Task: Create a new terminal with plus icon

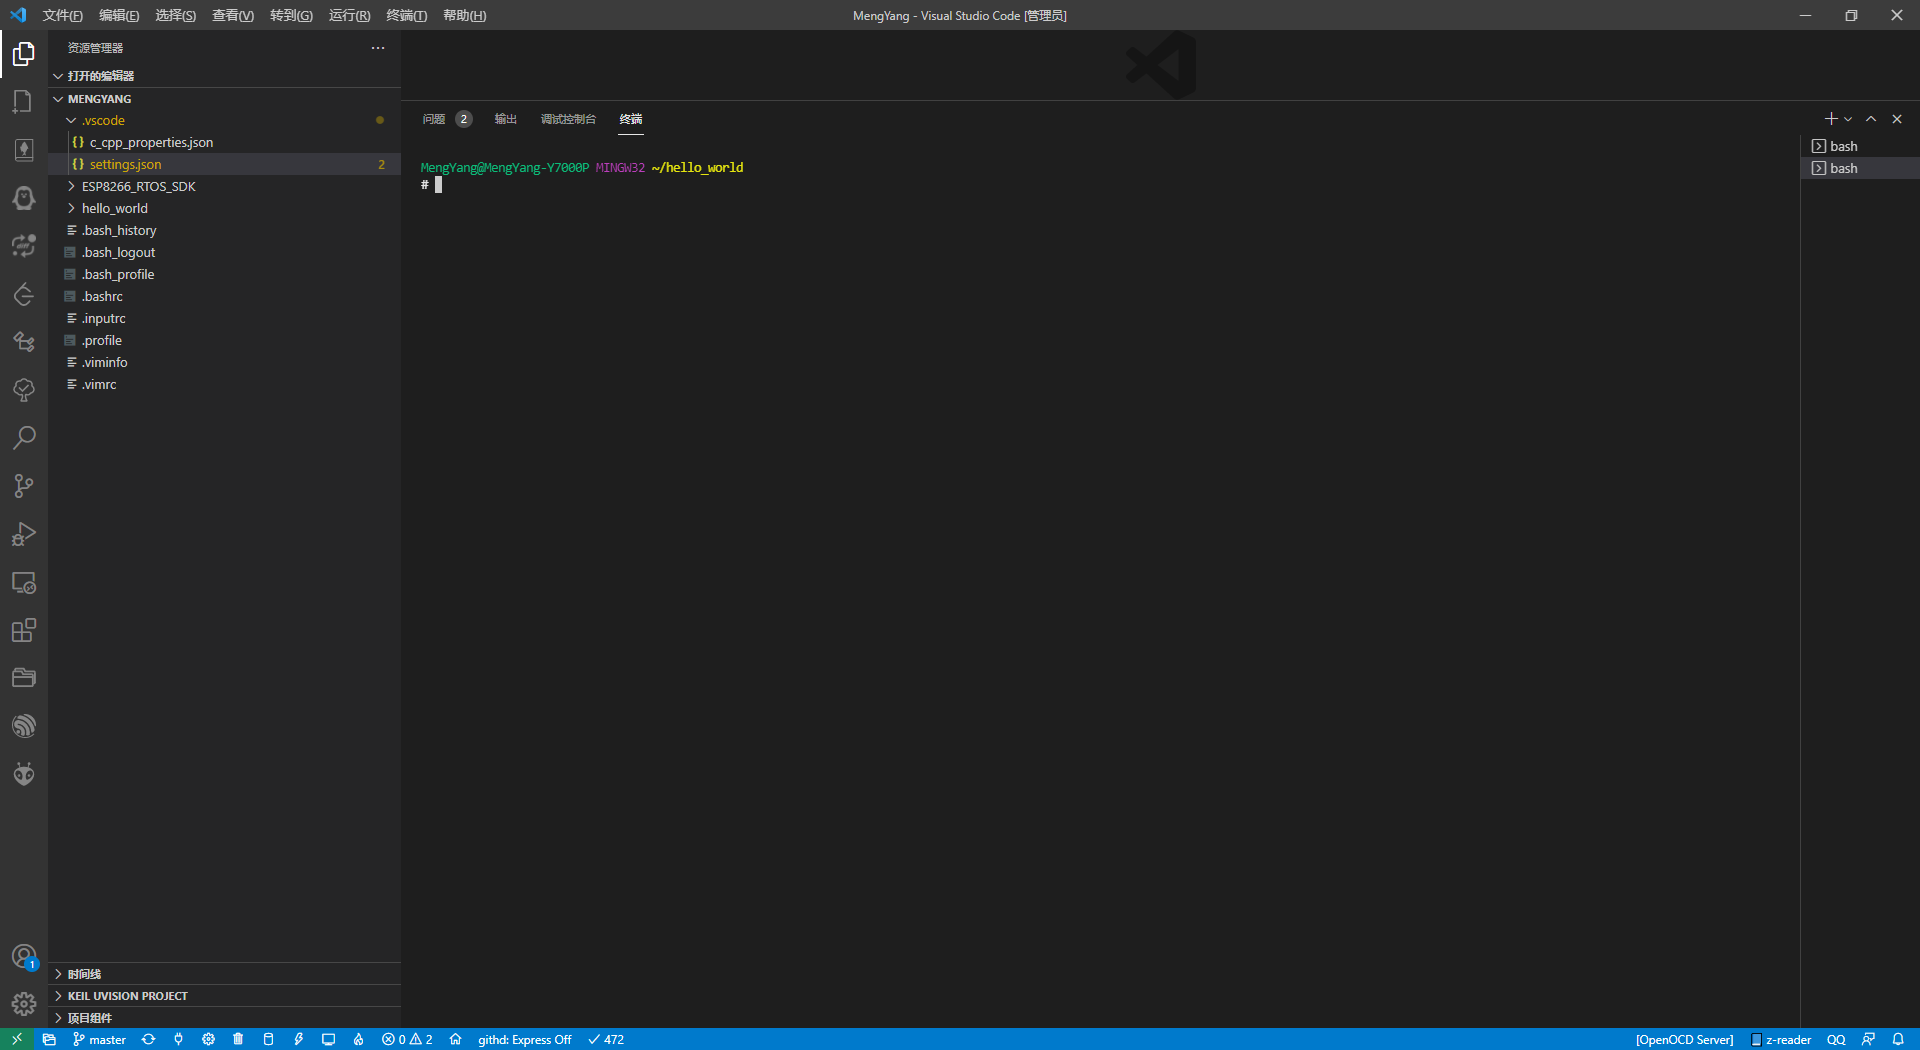Action: [1830, 119]
